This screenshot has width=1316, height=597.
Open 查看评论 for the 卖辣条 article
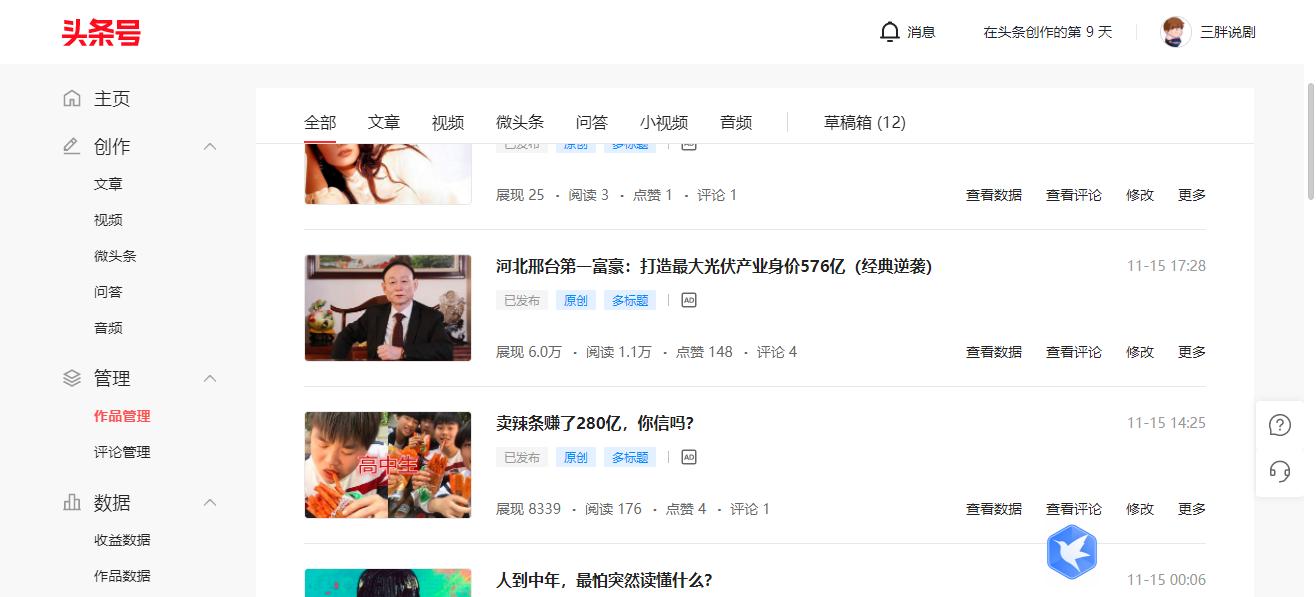pyautogui.click(x=1073, y=508)
